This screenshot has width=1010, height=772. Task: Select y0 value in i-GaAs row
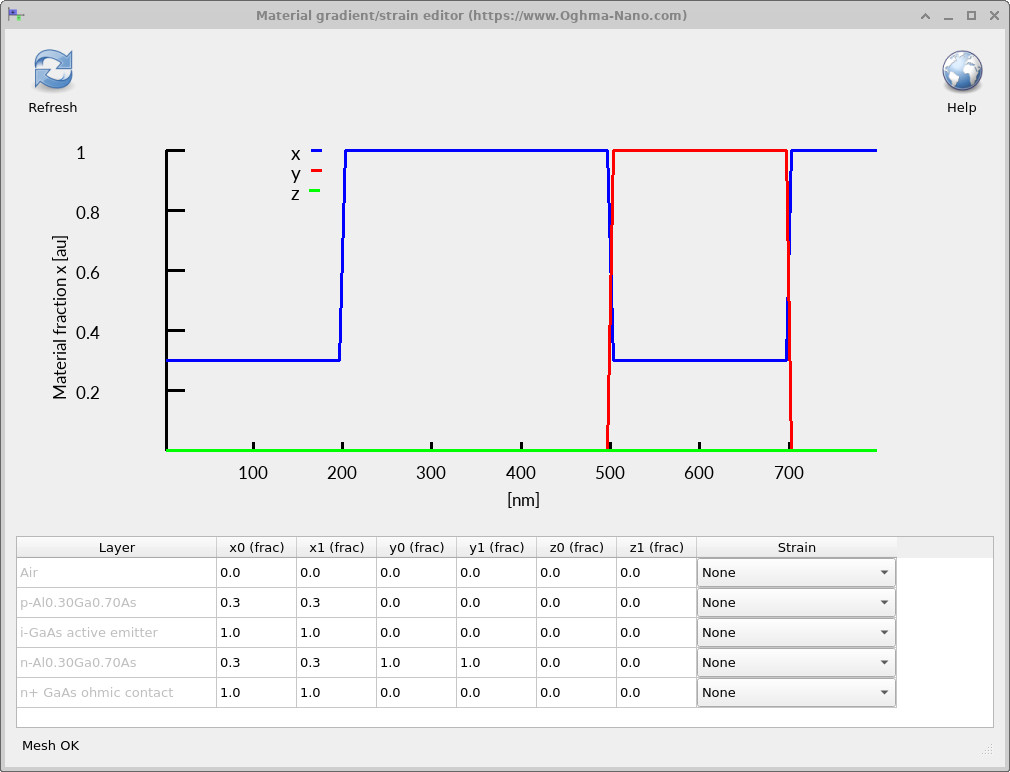coord(416,632)
